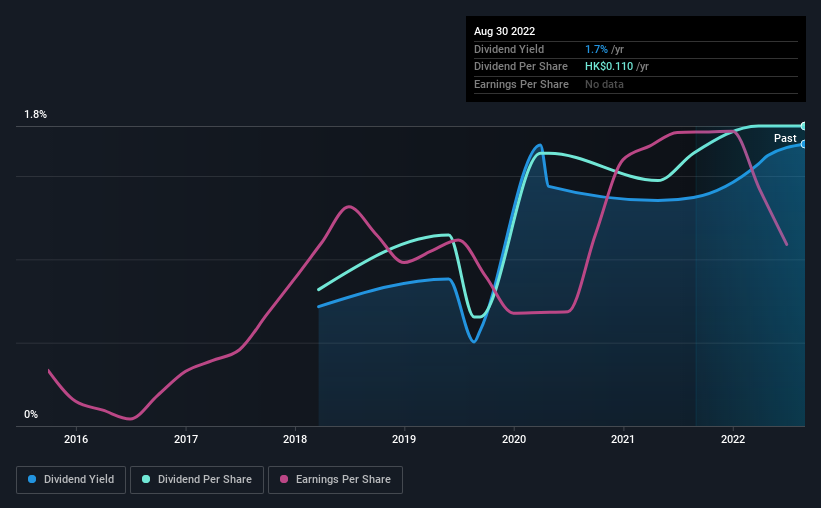Click the 2016 x-axis label
This screenshot has height=508, width=821.
tap(76, 439)
